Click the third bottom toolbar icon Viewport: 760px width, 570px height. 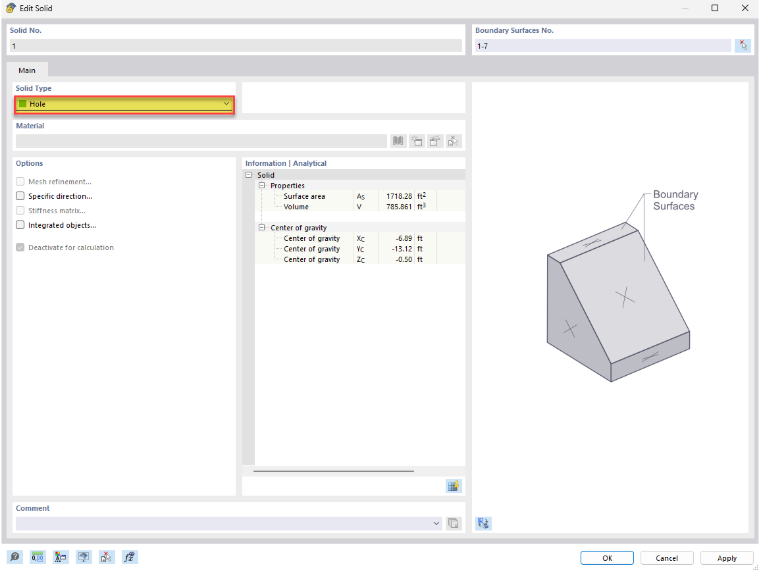61,557
